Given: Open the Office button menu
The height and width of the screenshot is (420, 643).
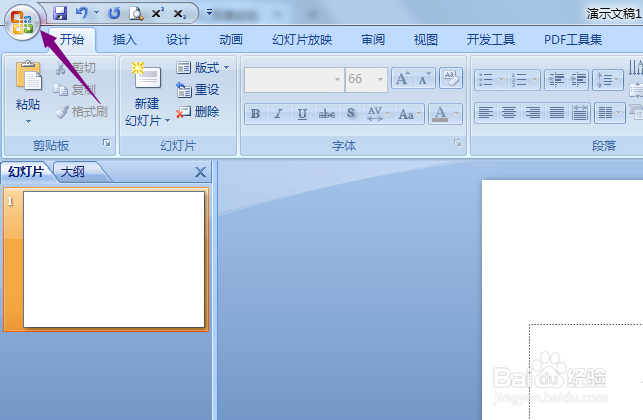Looking at the screenshot, I should 22,23.
